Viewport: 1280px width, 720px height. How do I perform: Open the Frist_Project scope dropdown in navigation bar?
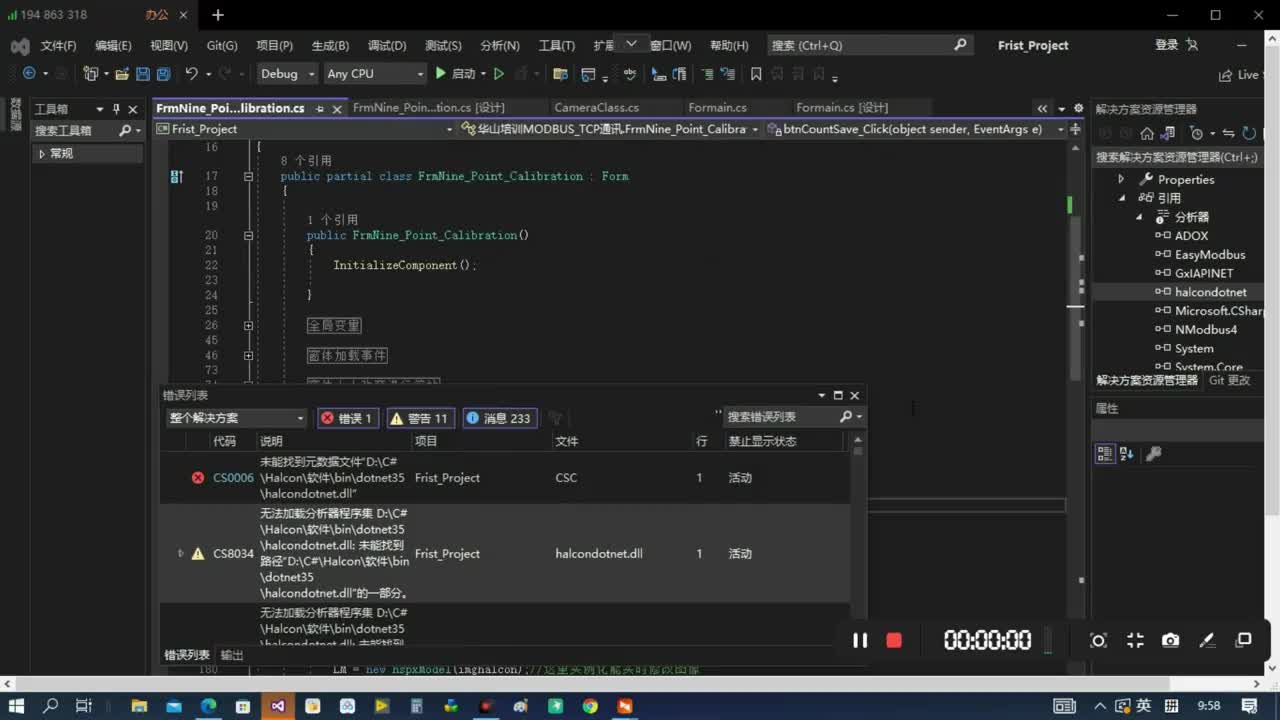tap(304, 129)
